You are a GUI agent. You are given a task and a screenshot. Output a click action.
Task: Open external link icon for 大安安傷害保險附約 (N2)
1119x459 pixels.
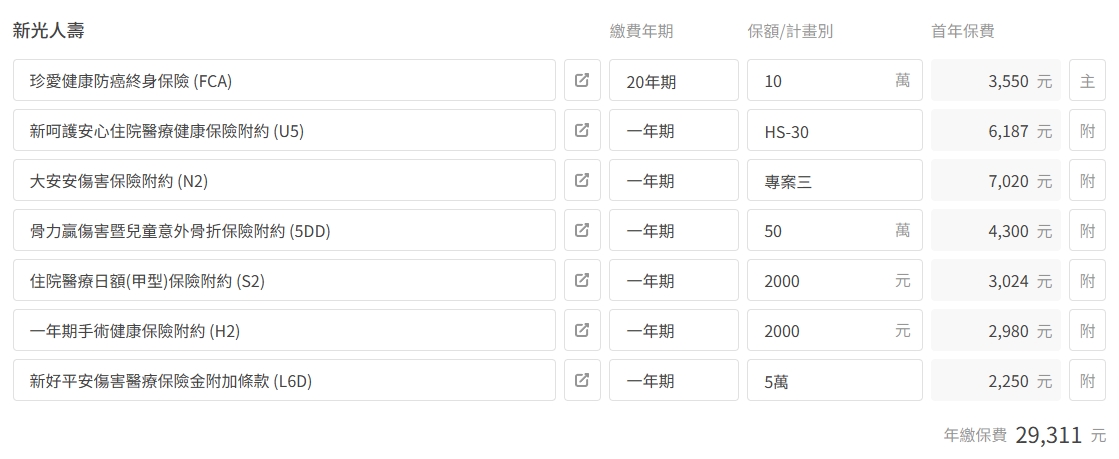[582, 180]
